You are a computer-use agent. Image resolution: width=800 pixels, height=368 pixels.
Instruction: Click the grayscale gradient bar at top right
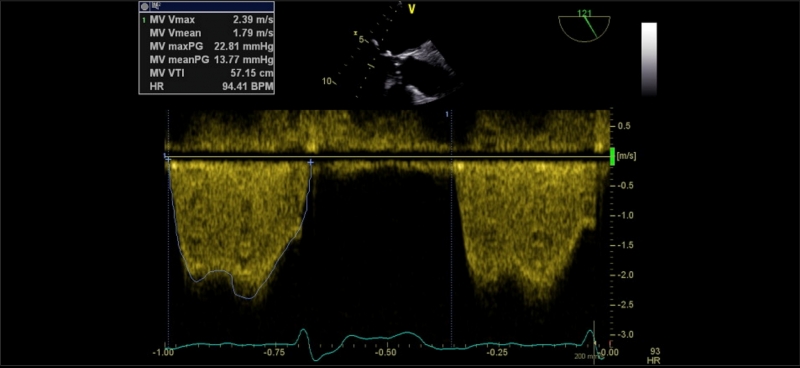point(649,59)
